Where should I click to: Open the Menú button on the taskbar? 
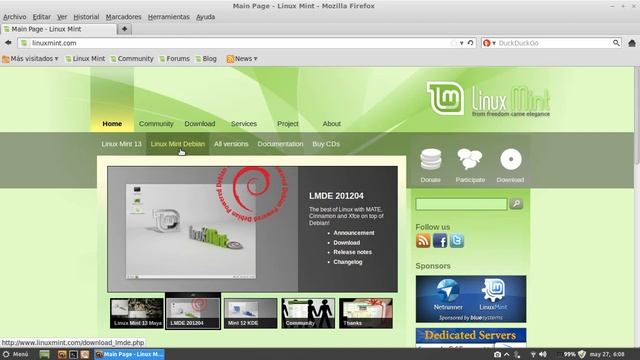tap(16, 354)
